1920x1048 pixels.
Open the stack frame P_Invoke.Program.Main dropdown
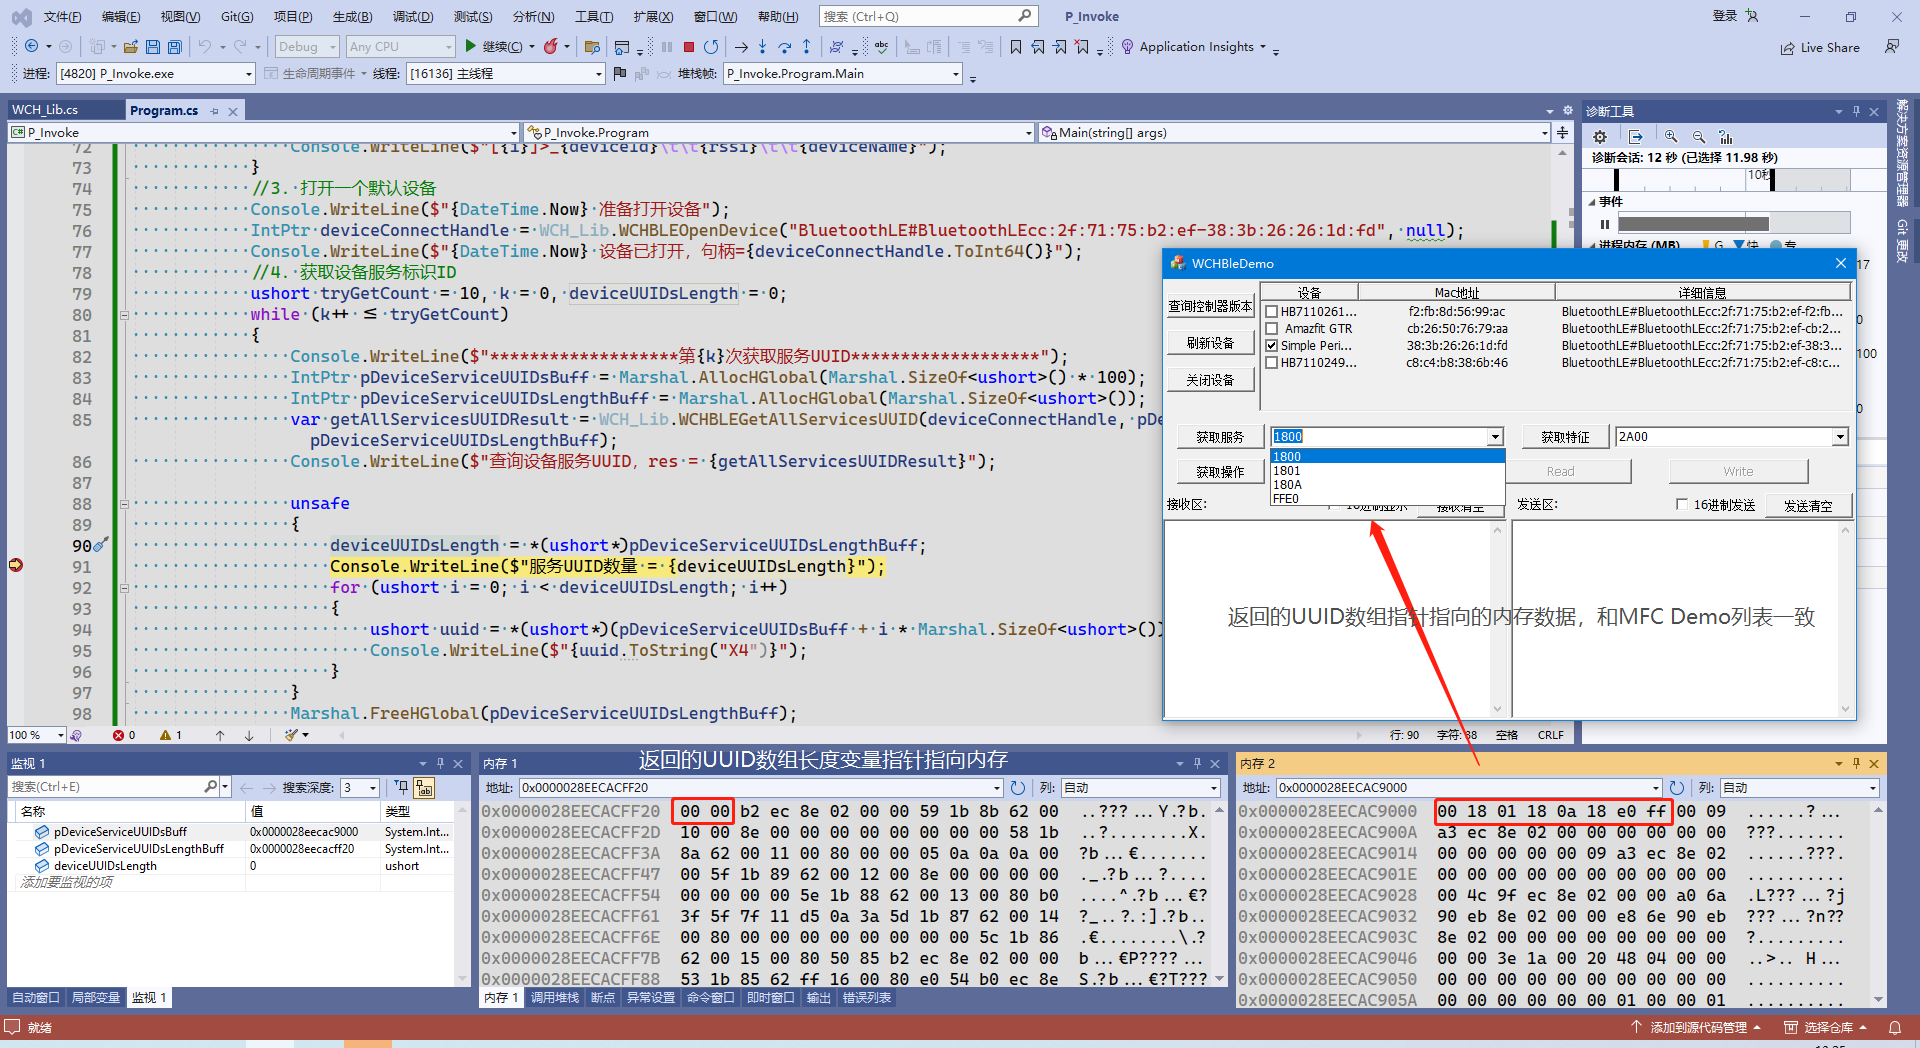click(x=842, y=74)
